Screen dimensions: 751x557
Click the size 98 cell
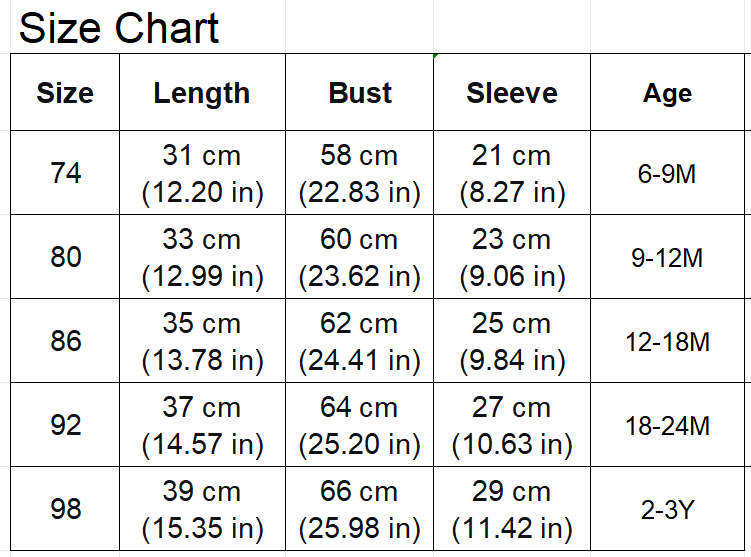point(65,509)
